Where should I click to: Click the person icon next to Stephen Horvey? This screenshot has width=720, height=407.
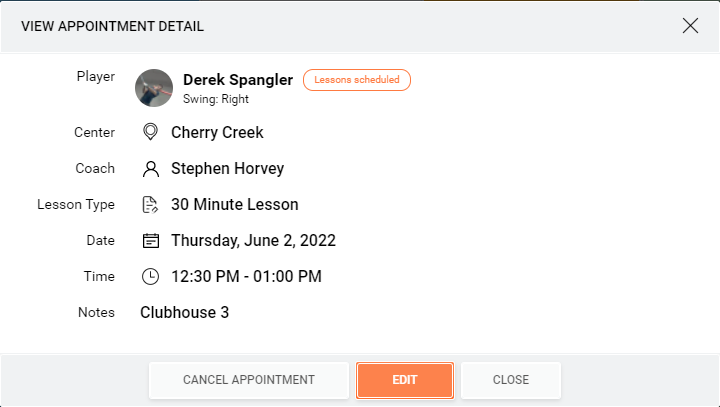coord(151,169)
